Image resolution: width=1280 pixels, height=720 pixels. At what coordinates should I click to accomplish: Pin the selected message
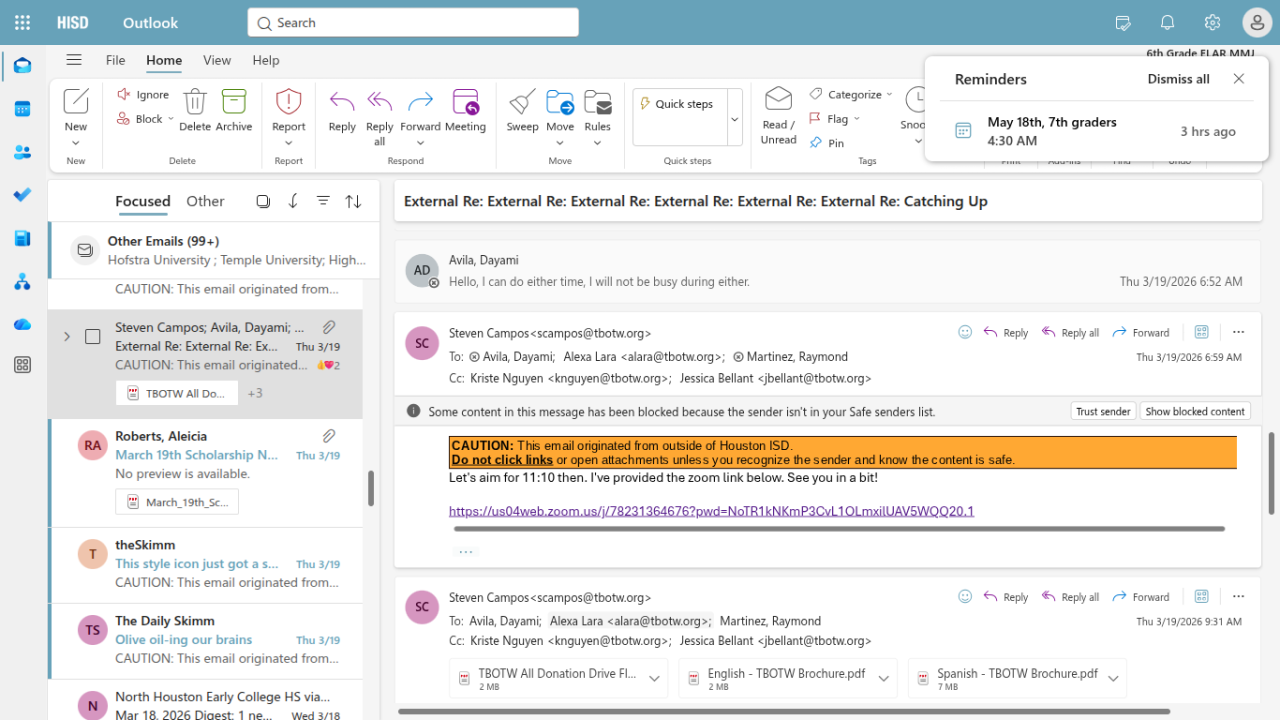827,143
